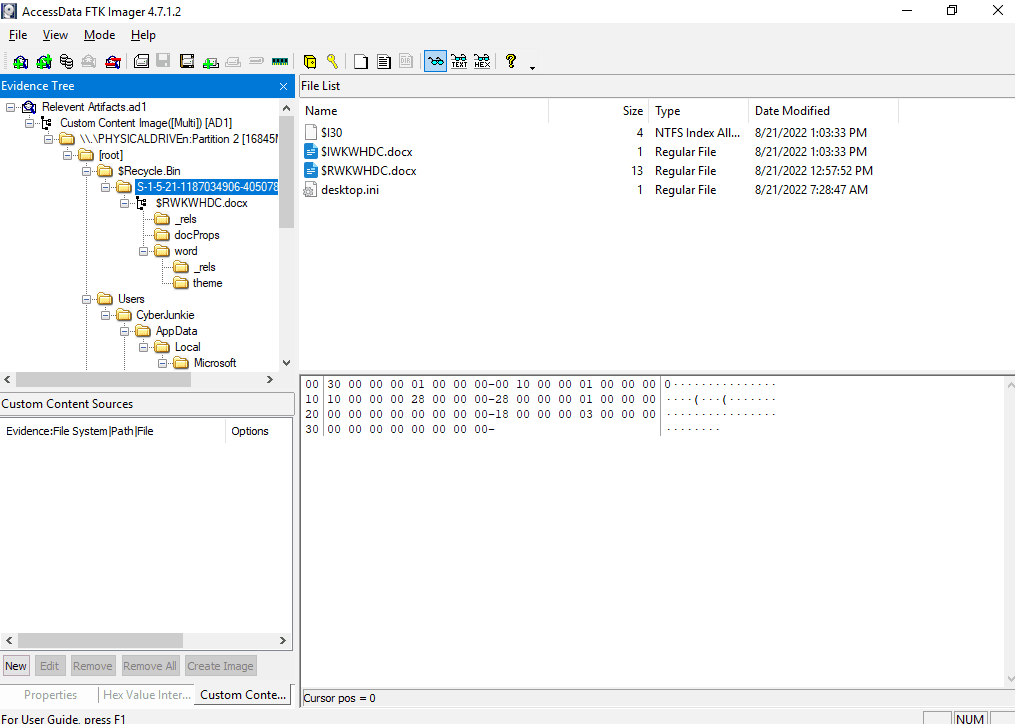Click Export File Hash List icon
Image resolution: width=1015 pixels, height=724 pixels.
click(383, 62)
